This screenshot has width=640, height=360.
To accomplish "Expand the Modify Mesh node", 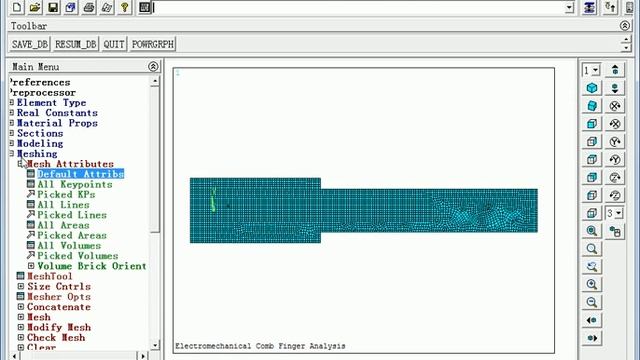I will click(x=21, y=327).
